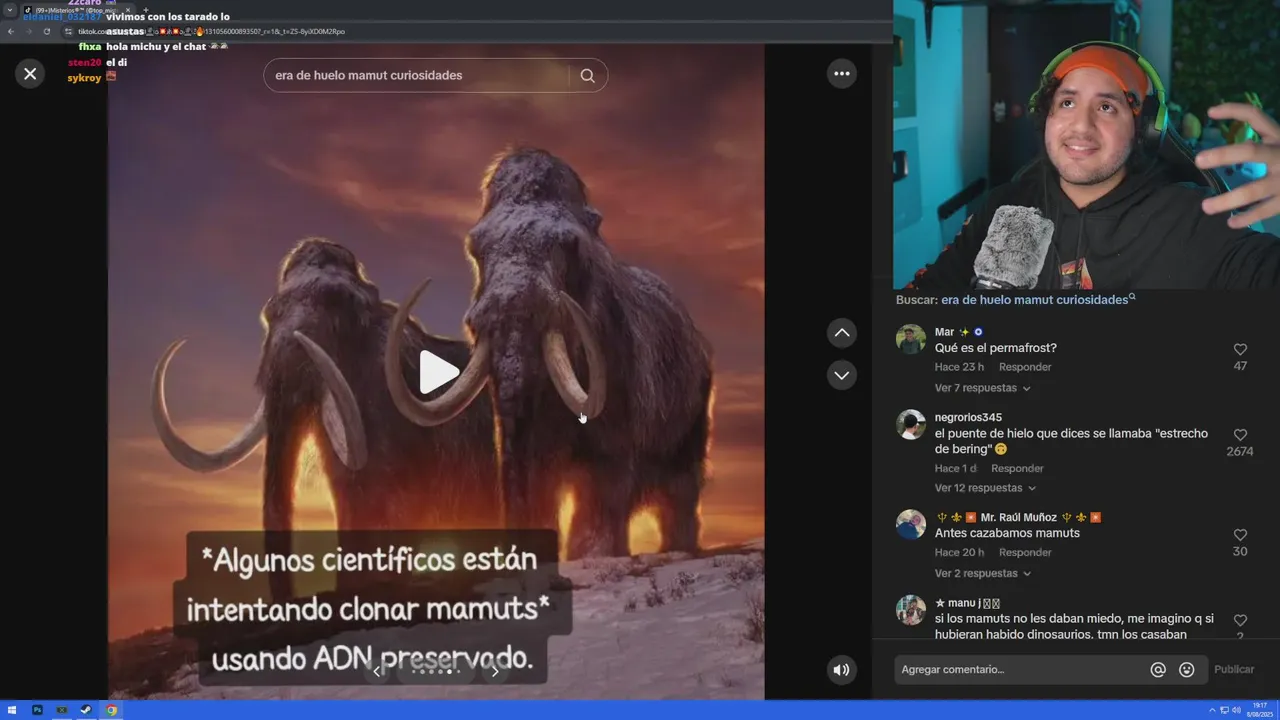Open a new browser tab
The height and width of the screenshot is (720, 1280).
145,10
